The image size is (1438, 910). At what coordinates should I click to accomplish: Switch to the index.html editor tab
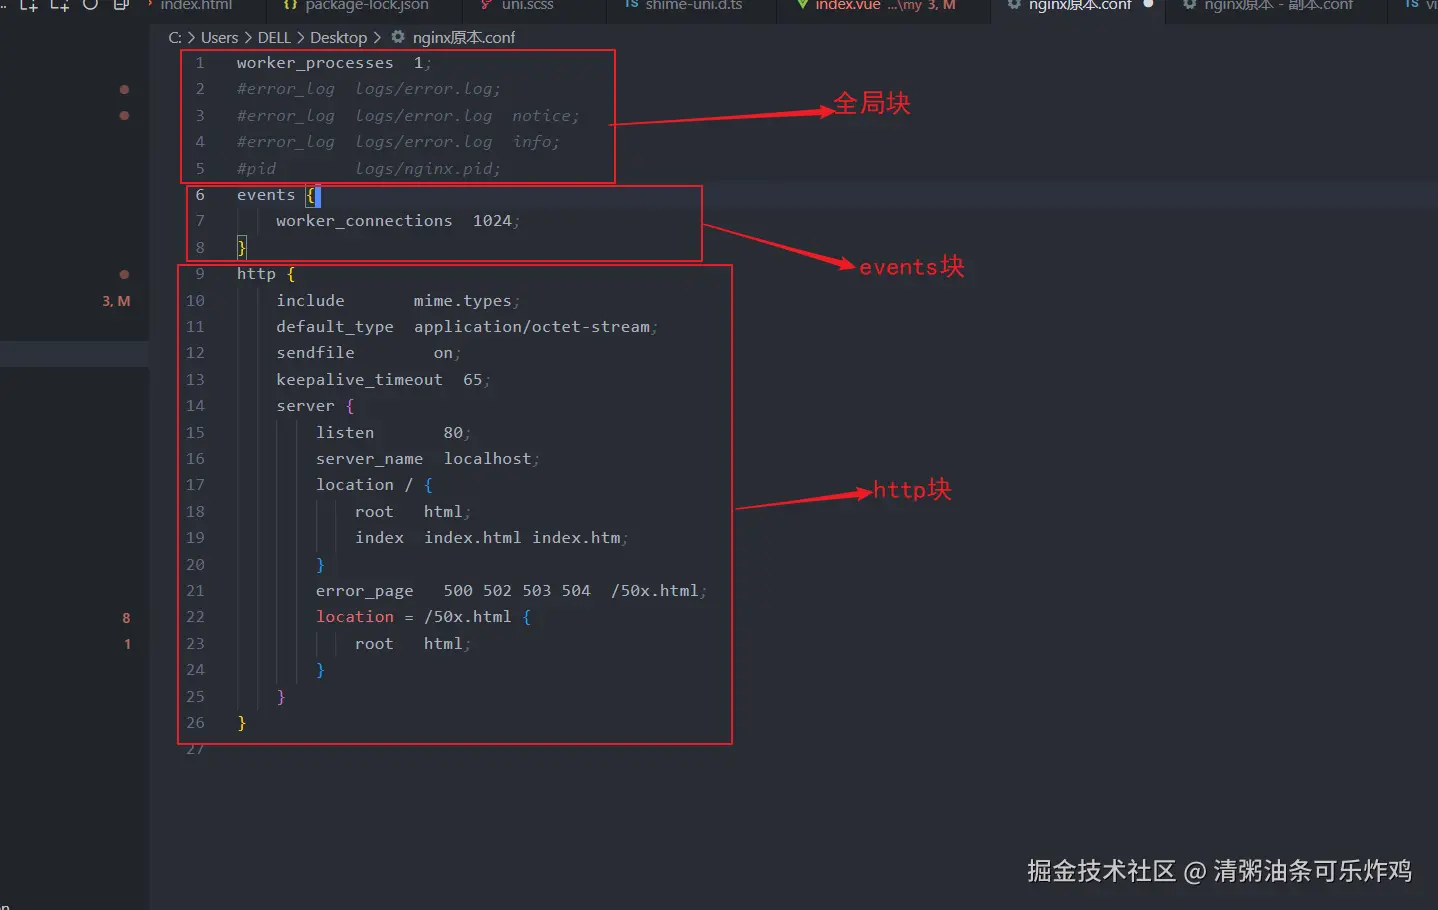tap(196, 6)
